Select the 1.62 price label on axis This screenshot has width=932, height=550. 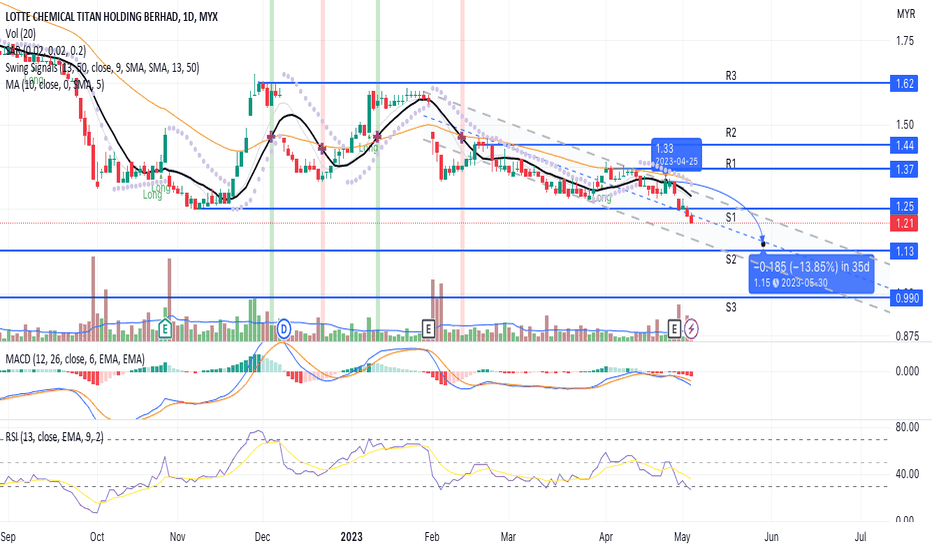904,84
